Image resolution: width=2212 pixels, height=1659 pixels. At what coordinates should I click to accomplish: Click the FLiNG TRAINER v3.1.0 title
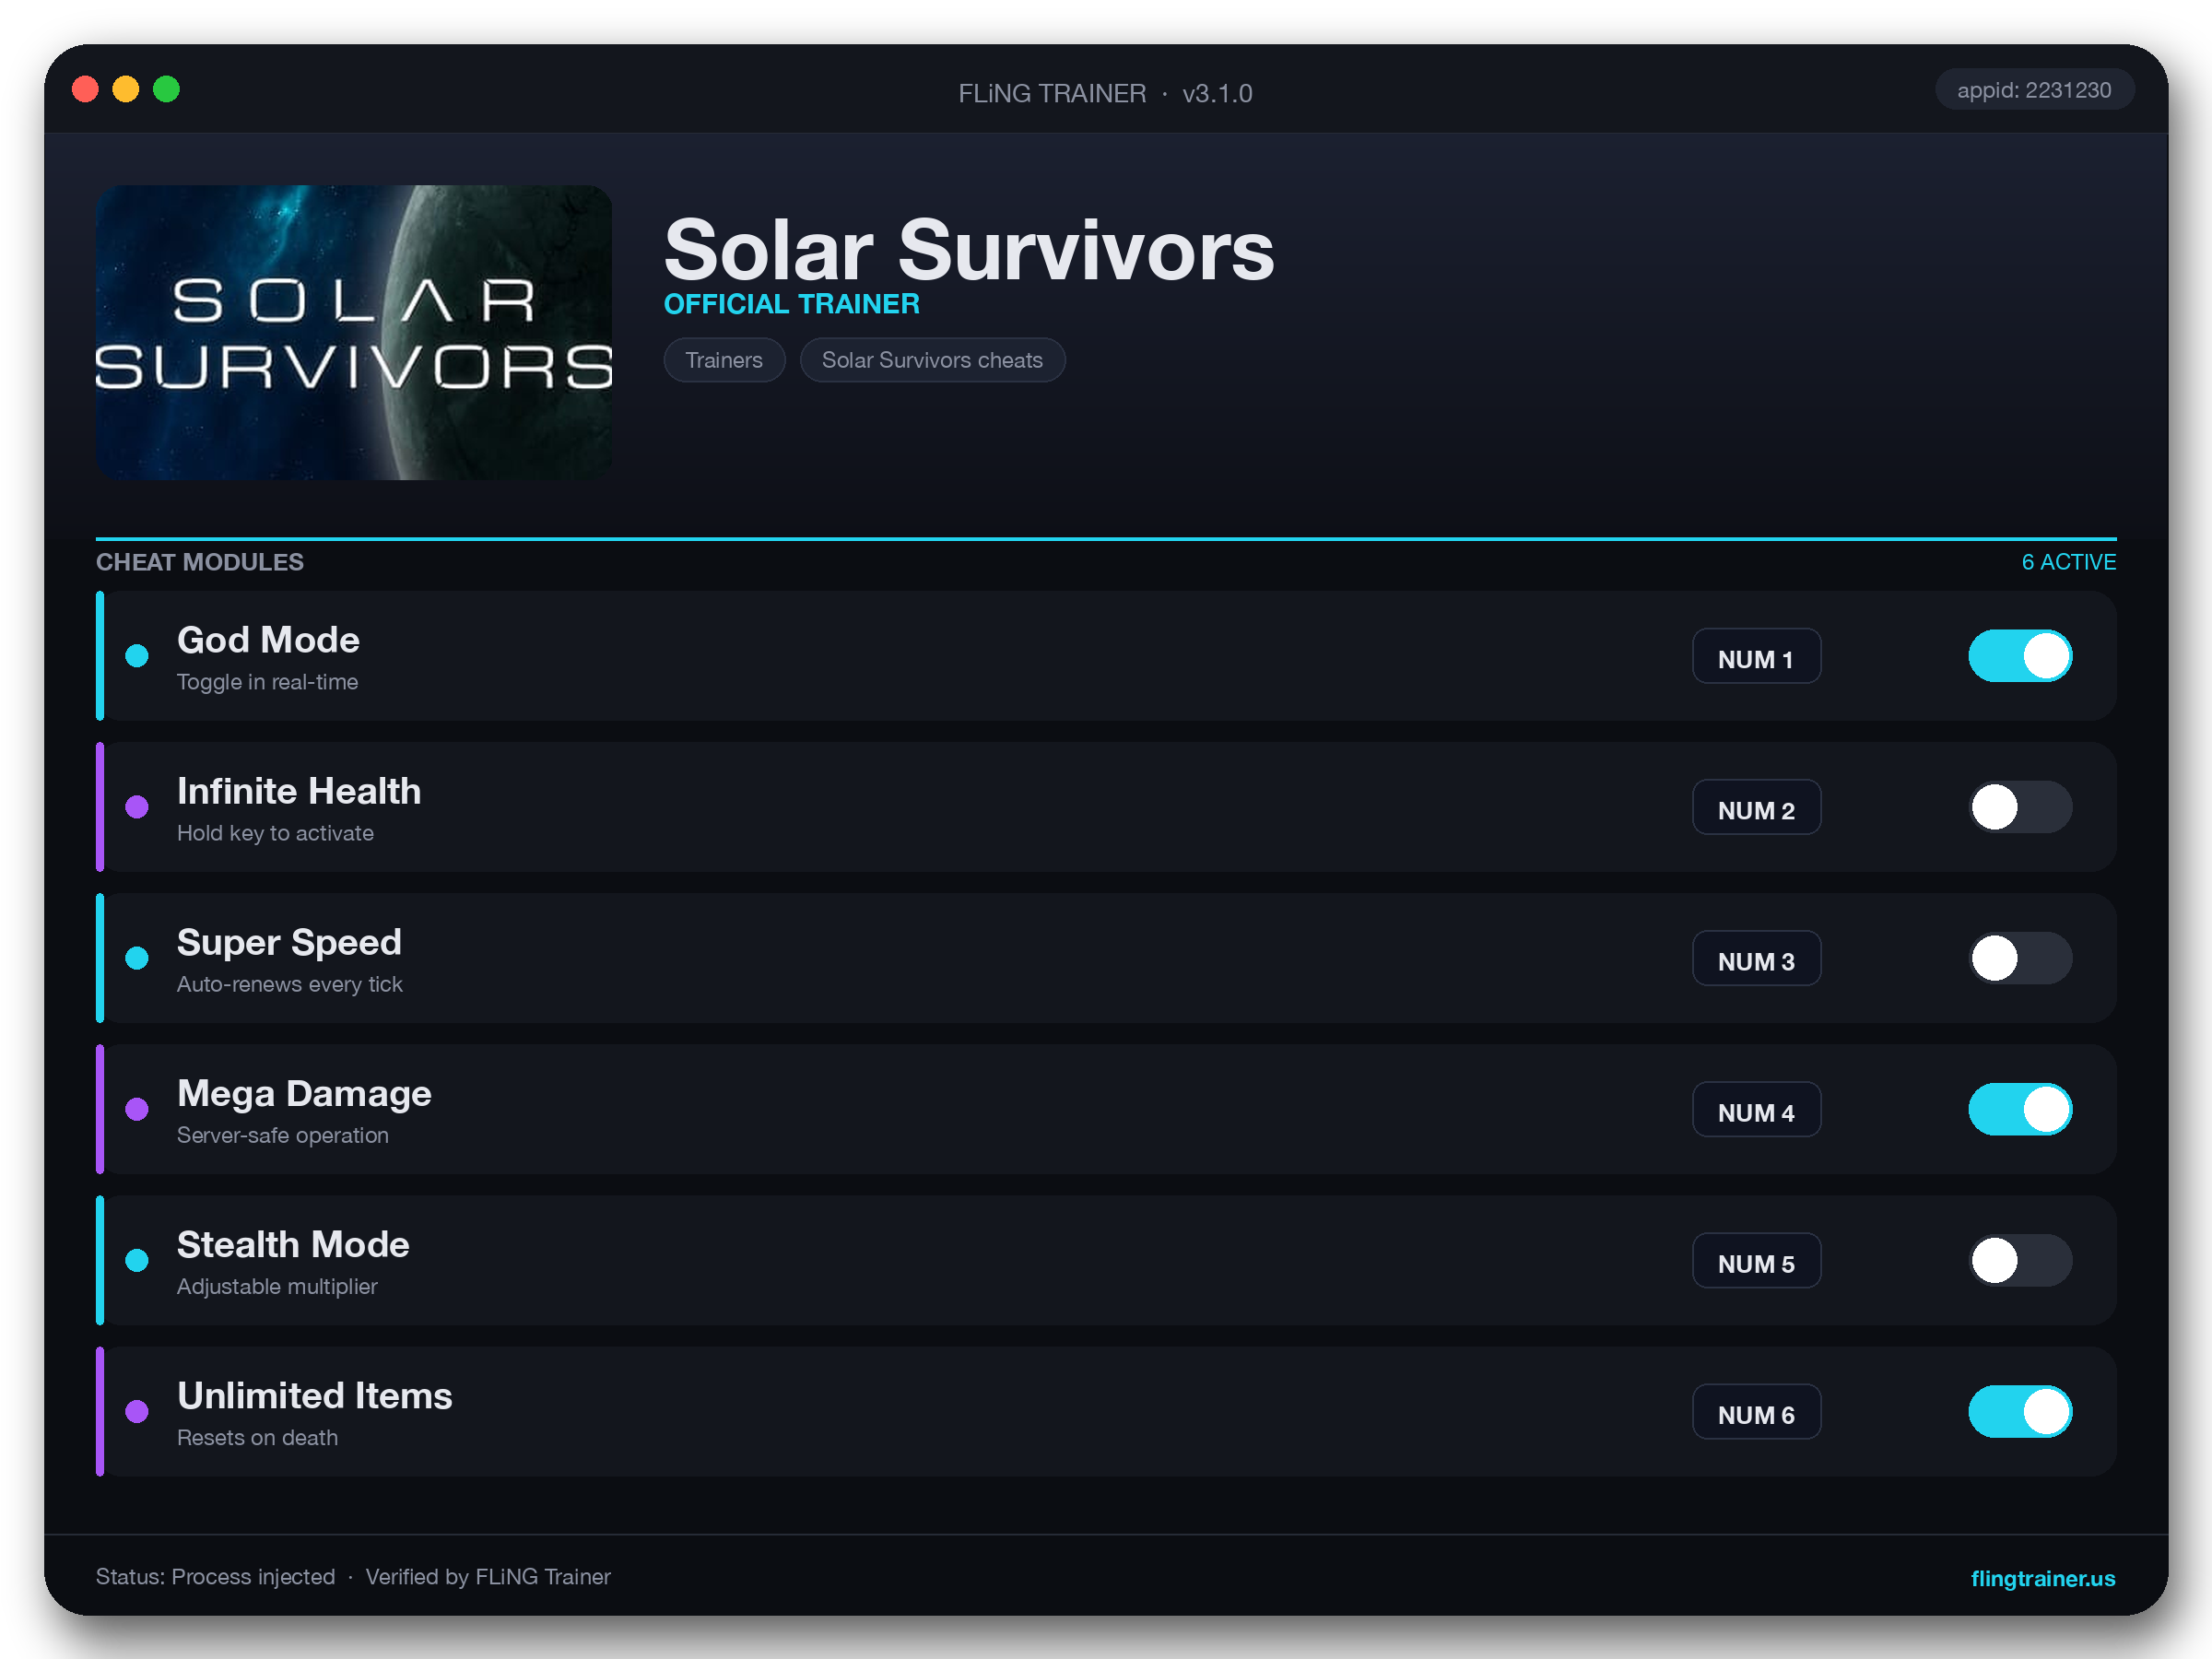(x=1105, y=93)
